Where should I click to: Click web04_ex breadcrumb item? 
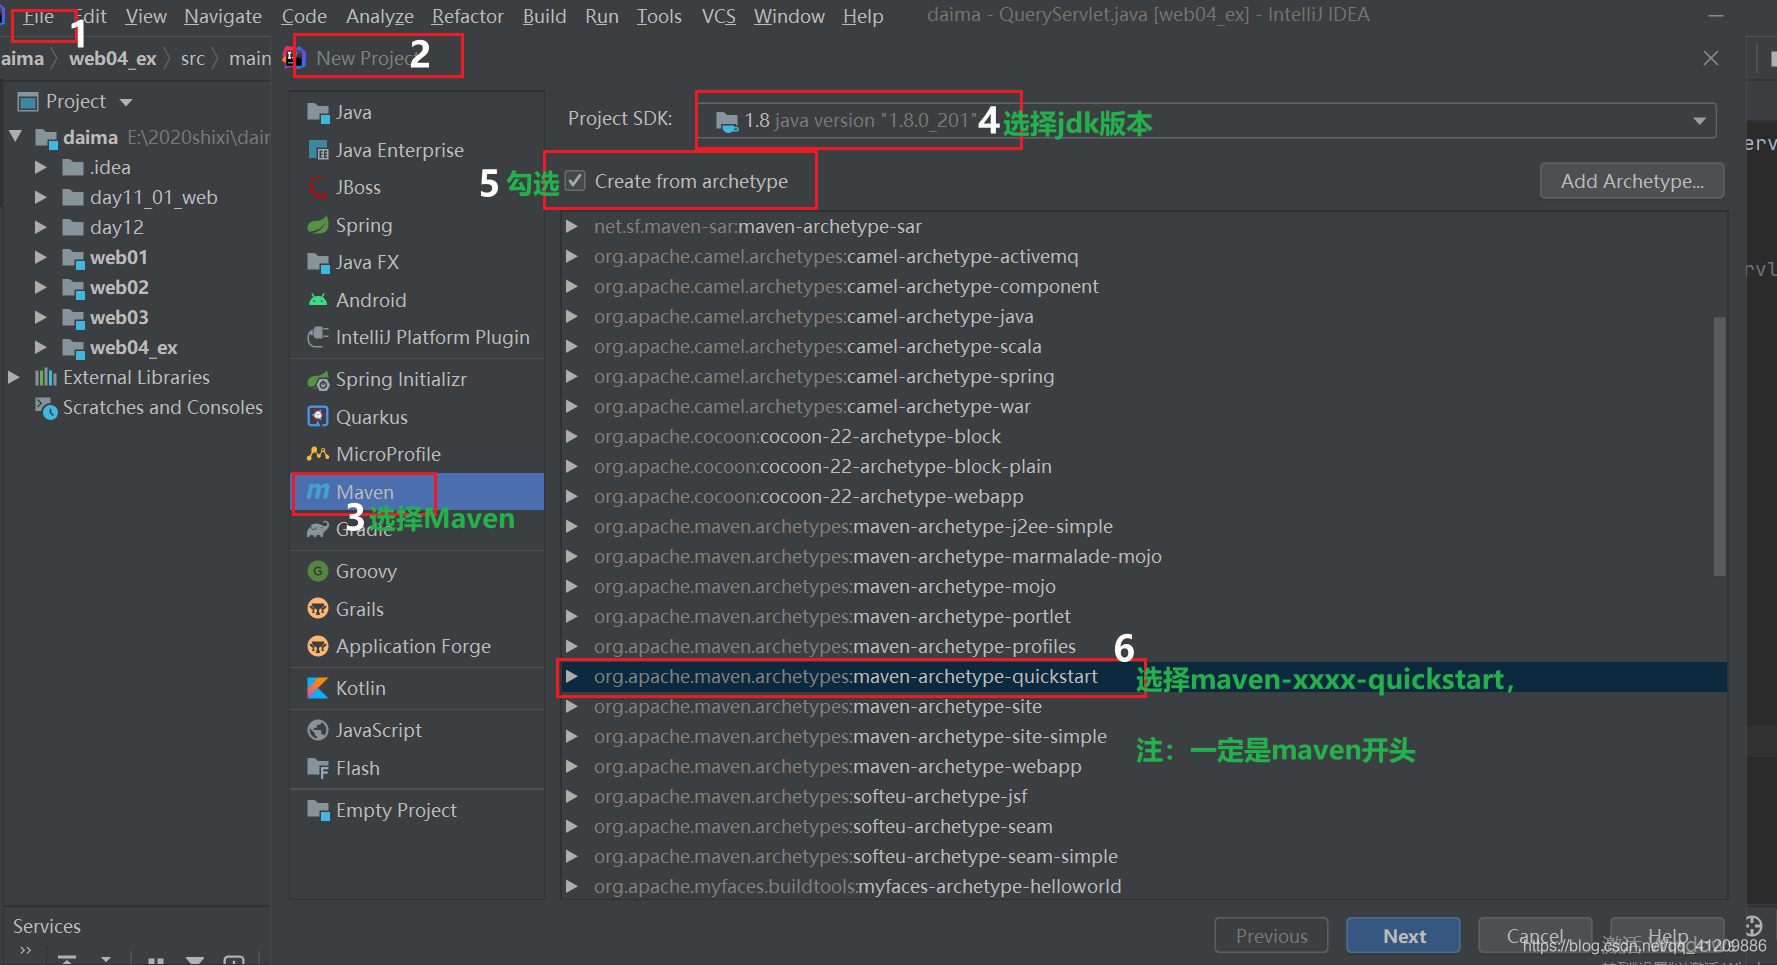[112, 58]
